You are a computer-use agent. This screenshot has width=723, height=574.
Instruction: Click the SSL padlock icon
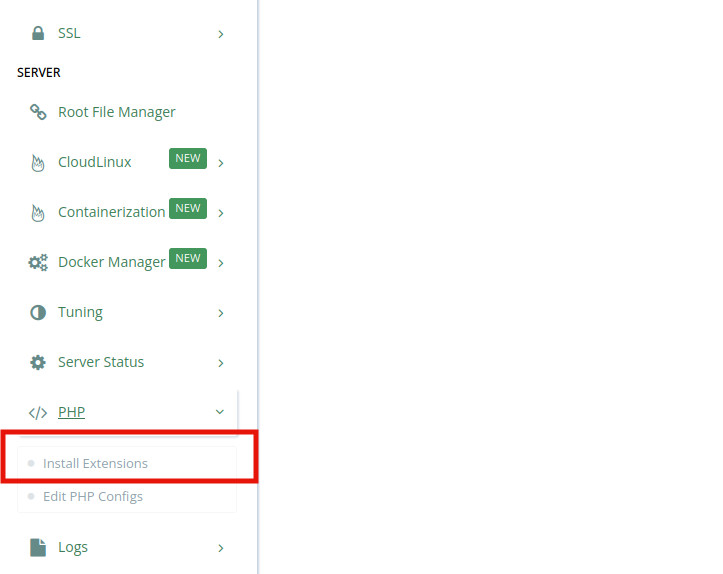tap(38, 33)
